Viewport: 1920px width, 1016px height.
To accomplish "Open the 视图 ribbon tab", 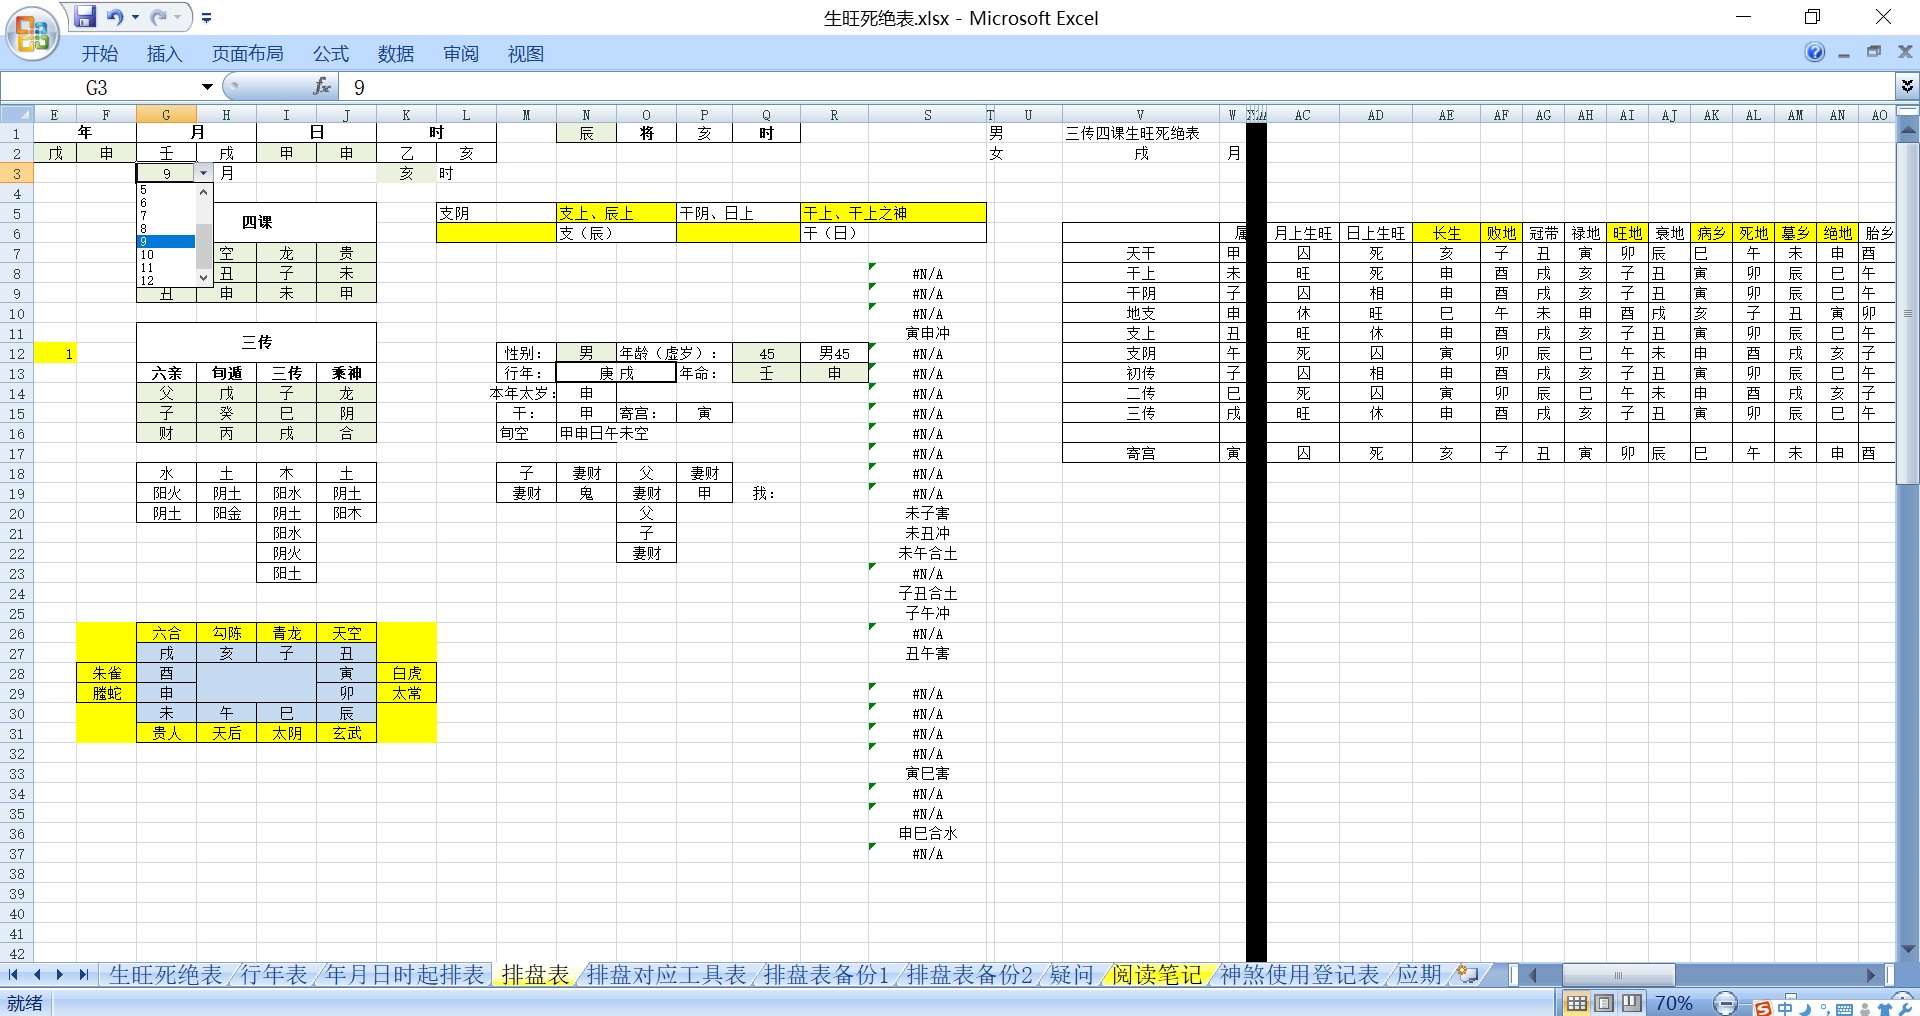I will click(x=526, y=54).
